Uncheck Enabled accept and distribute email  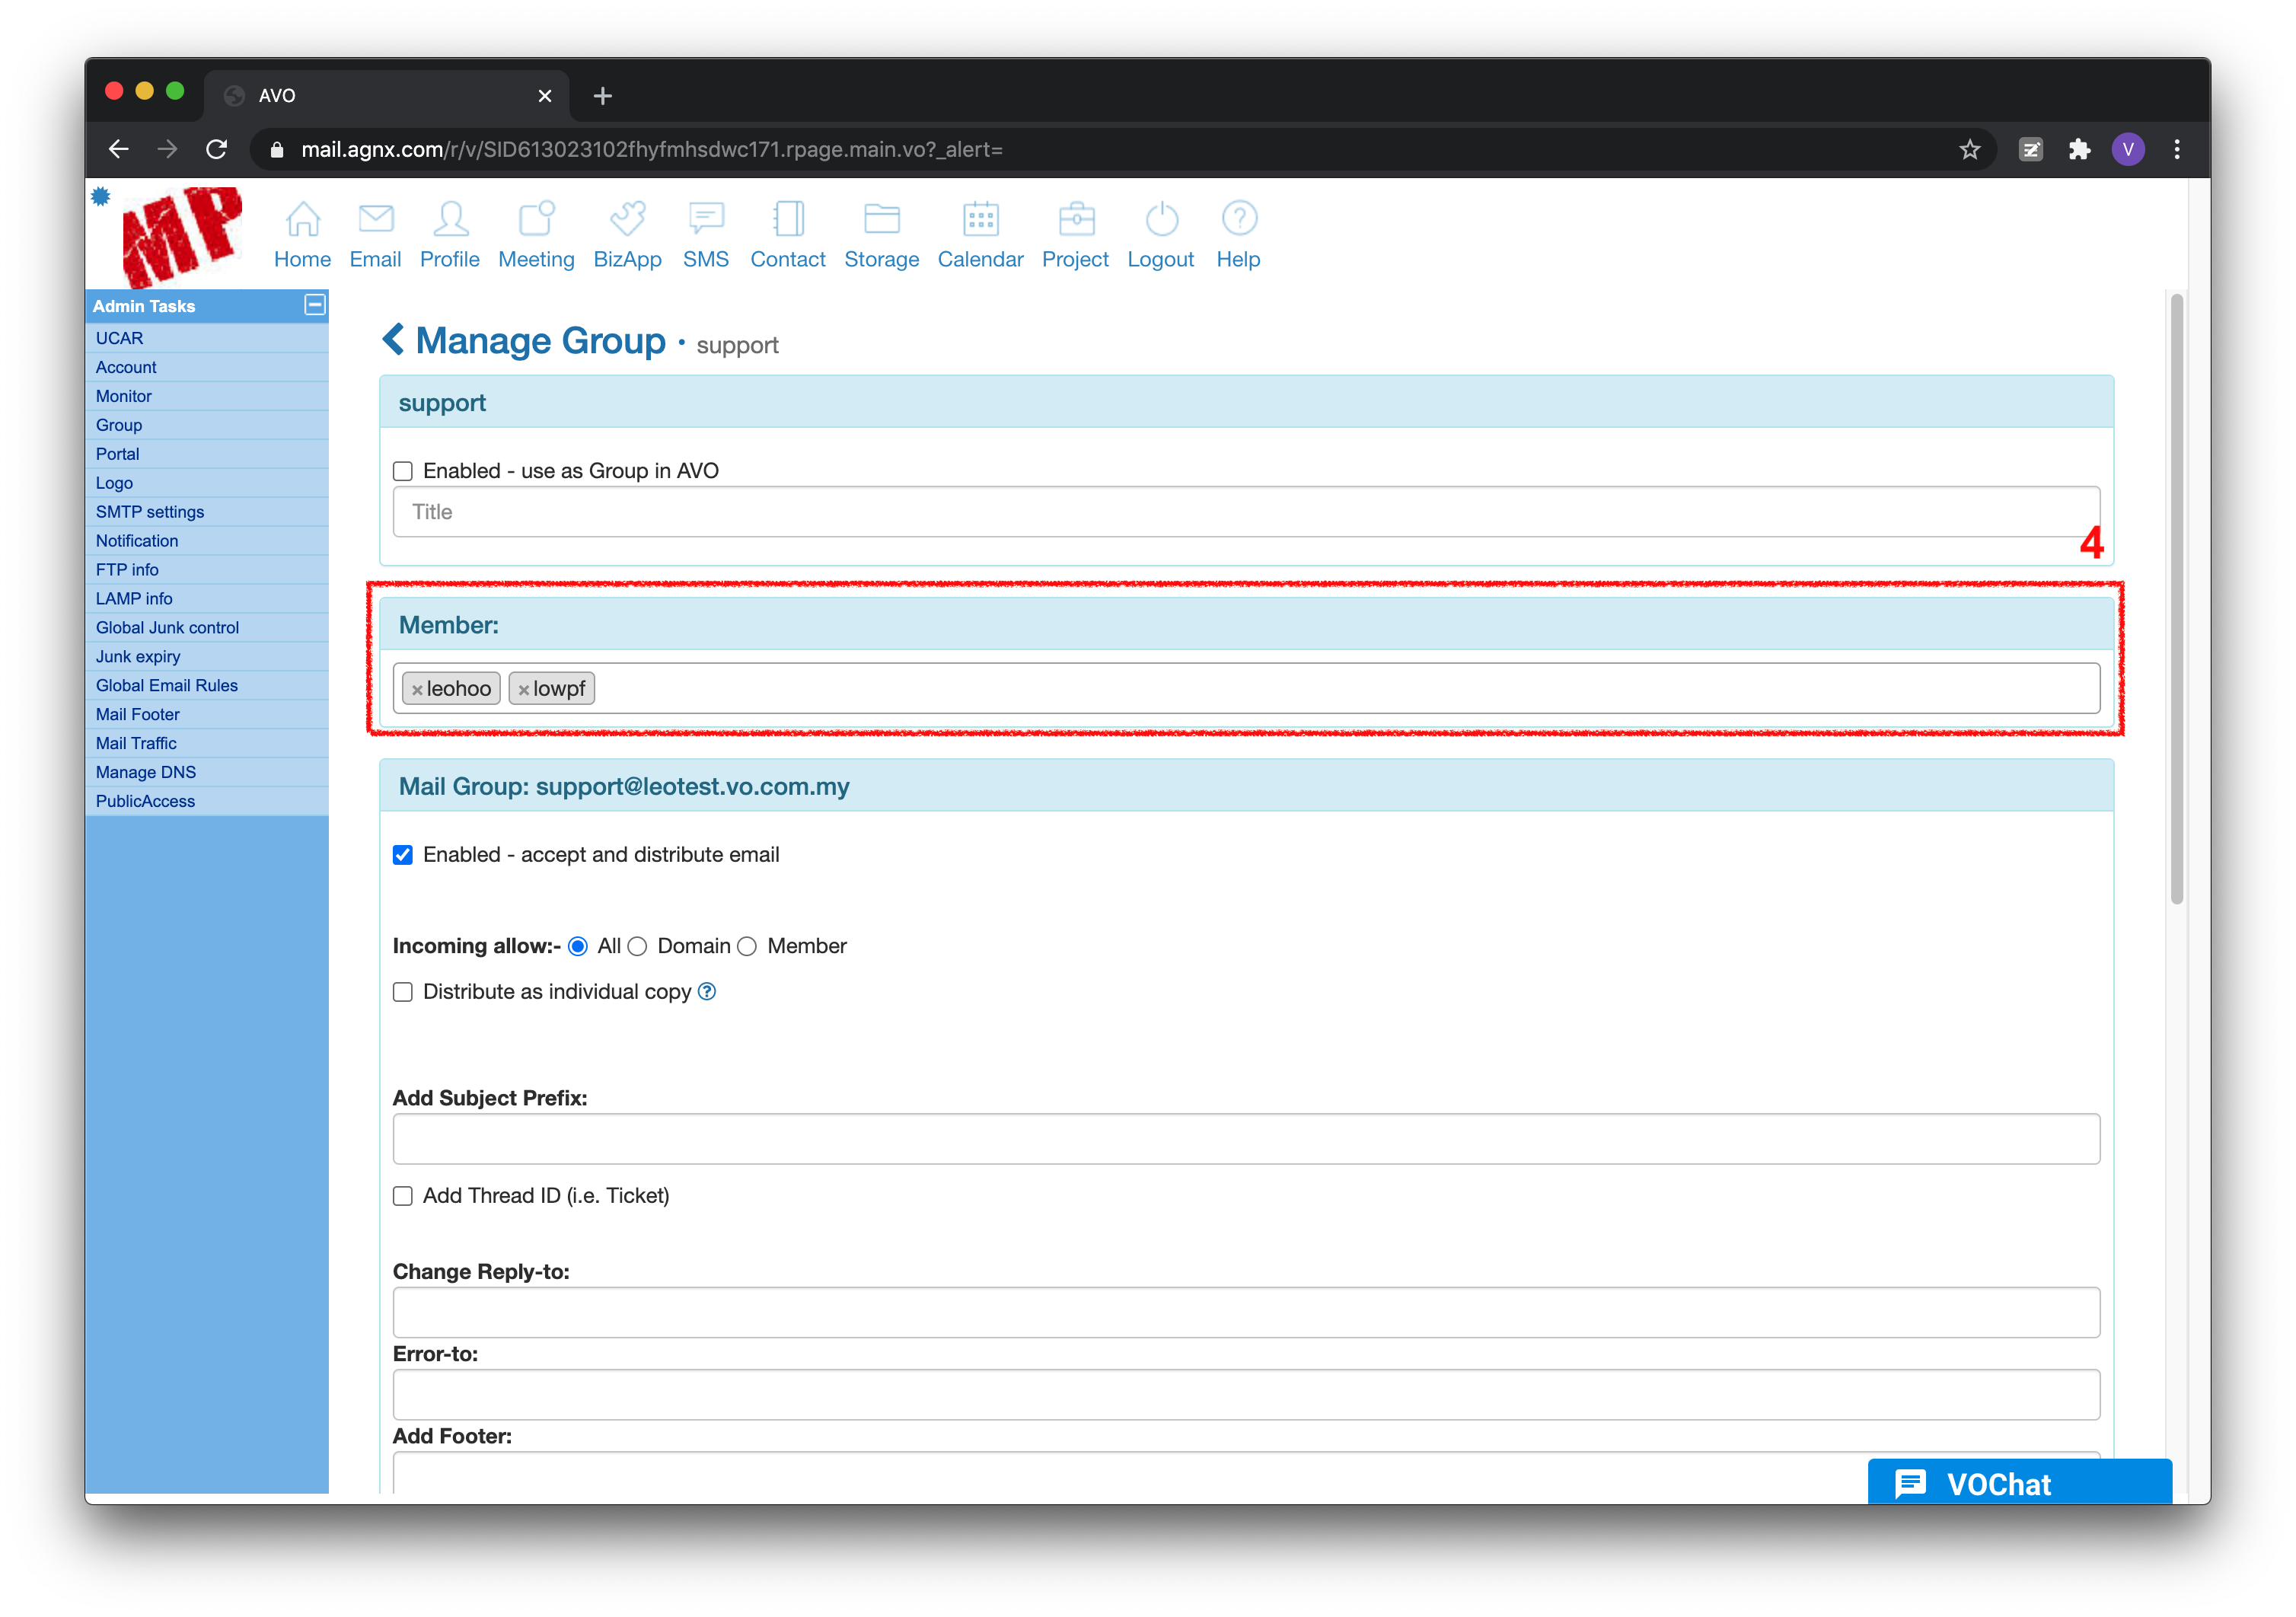[x=403, y=855]
